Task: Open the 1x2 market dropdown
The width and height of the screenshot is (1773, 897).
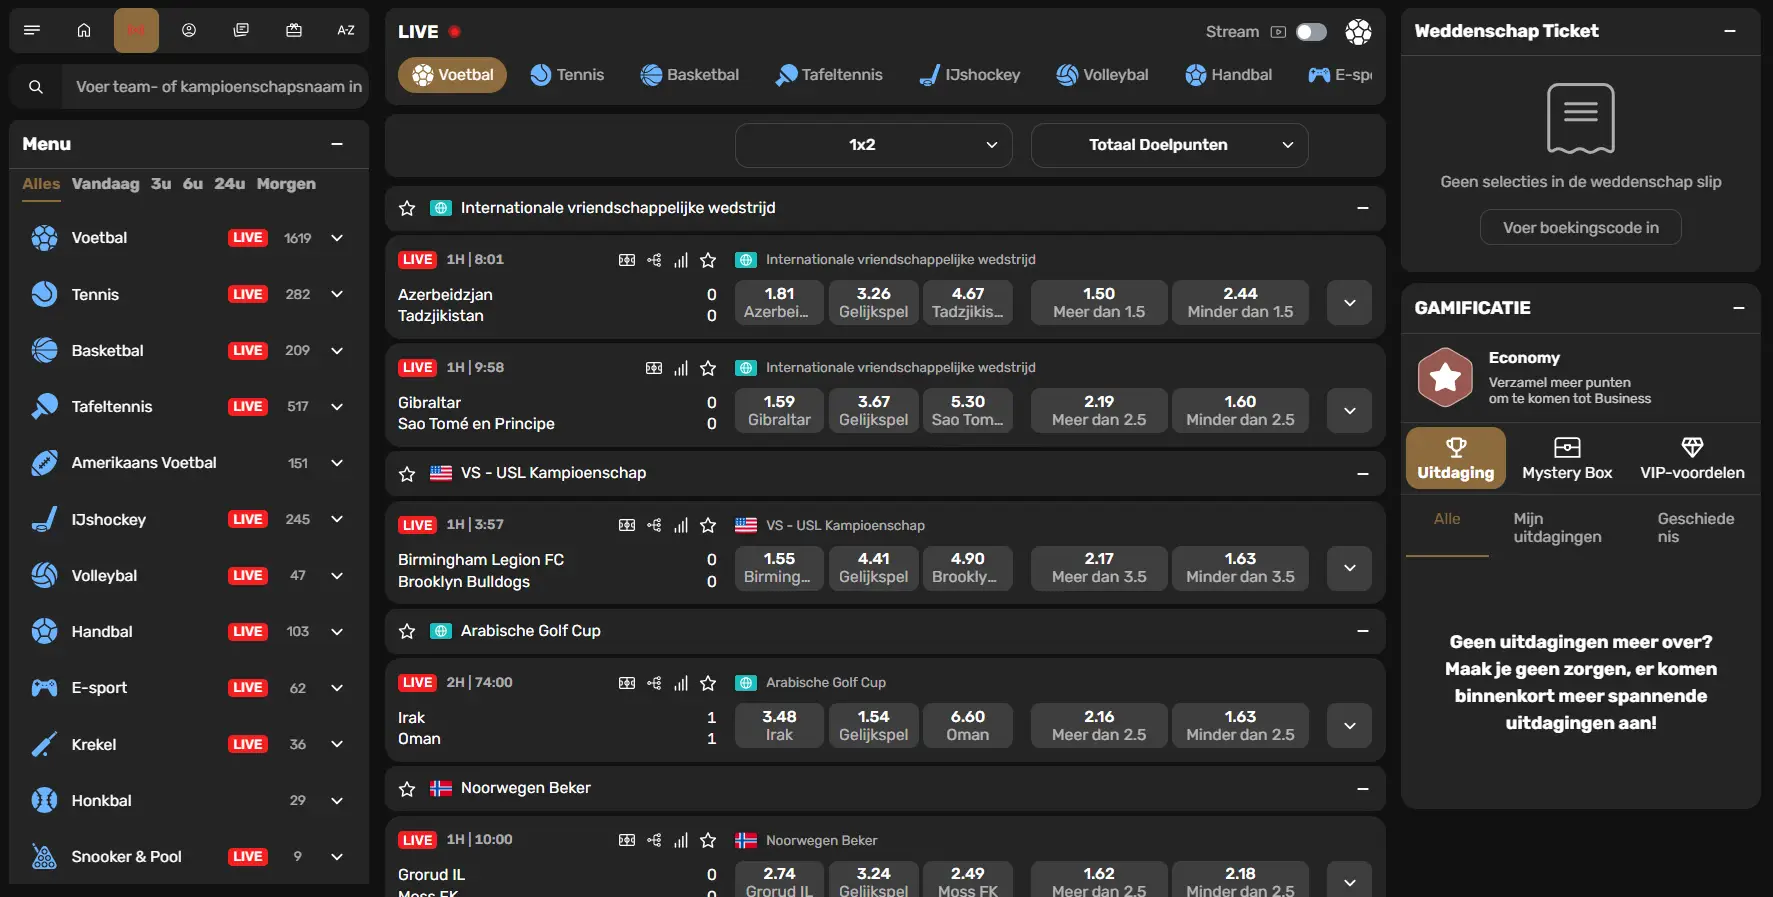Action: pyautogui.click(x=873, y=145)
